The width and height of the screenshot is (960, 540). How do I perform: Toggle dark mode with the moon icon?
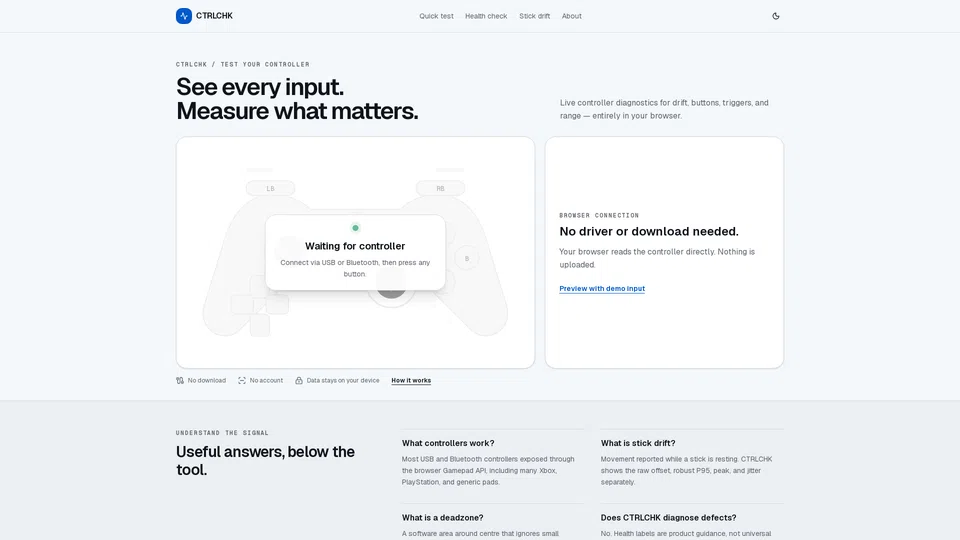tap(776, 16)
